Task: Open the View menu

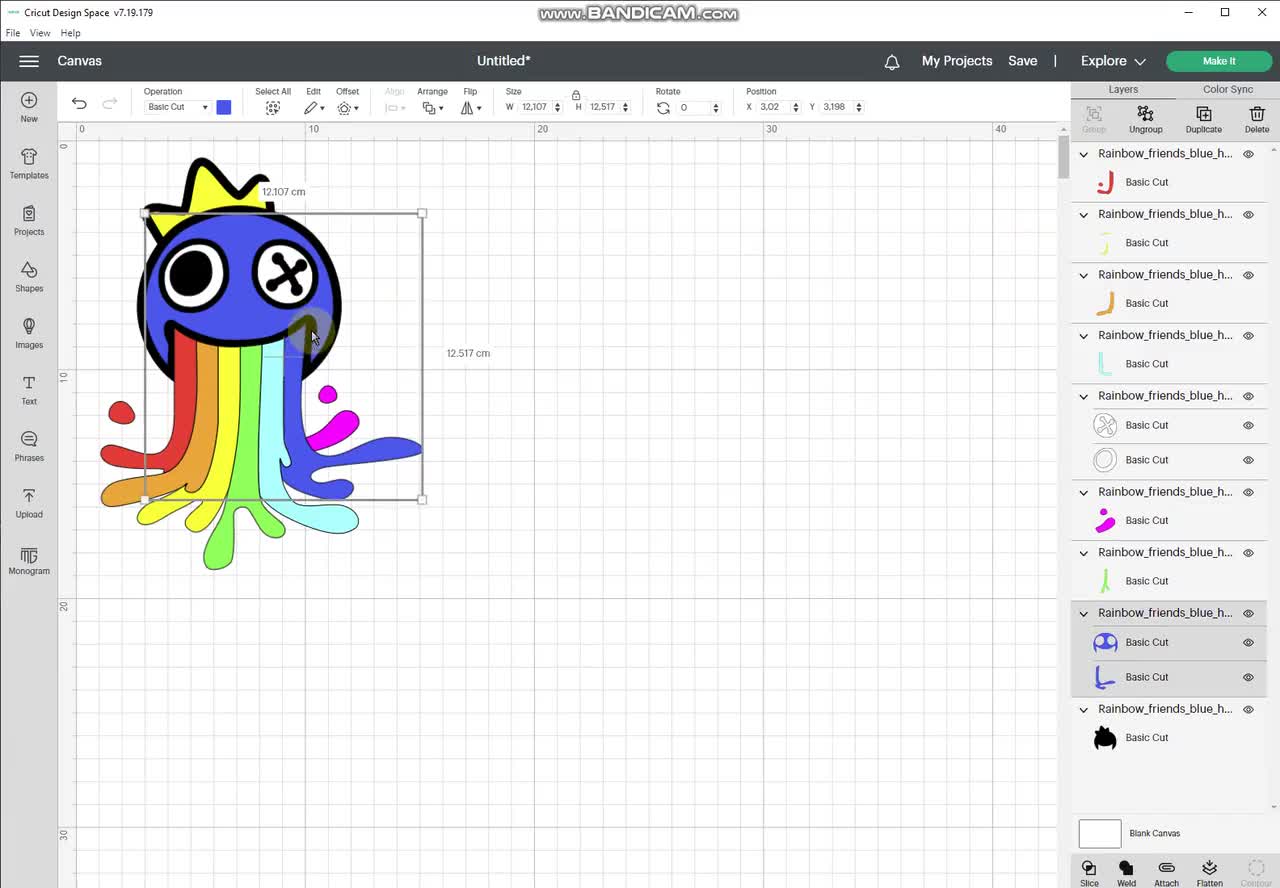Action: point(40,33)
